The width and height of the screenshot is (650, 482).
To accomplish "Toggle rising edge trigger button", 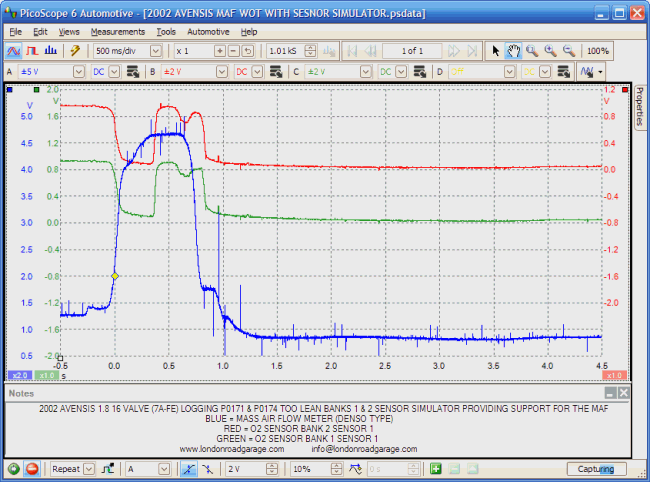I will [x=190, y=468].
